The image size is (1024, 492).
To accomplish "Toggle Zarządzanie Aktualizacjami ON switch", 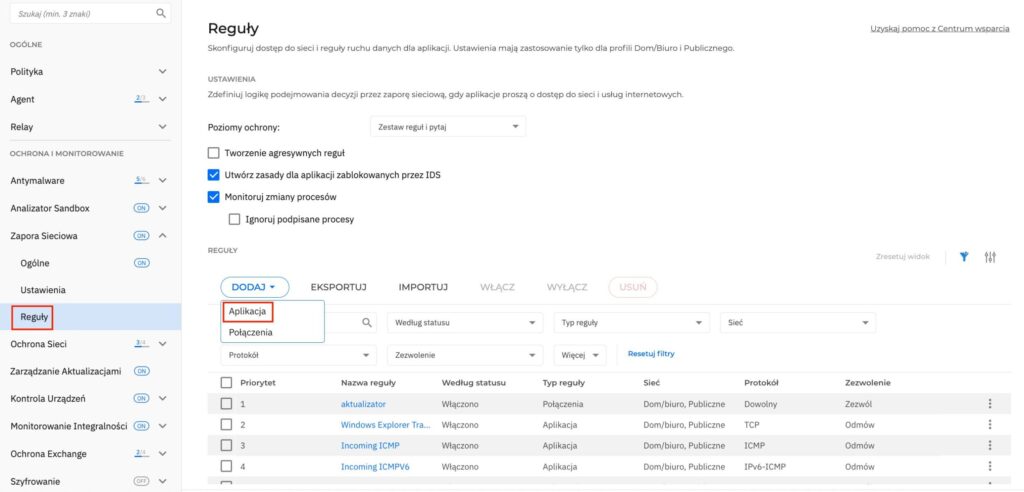I will click(142, 371).
